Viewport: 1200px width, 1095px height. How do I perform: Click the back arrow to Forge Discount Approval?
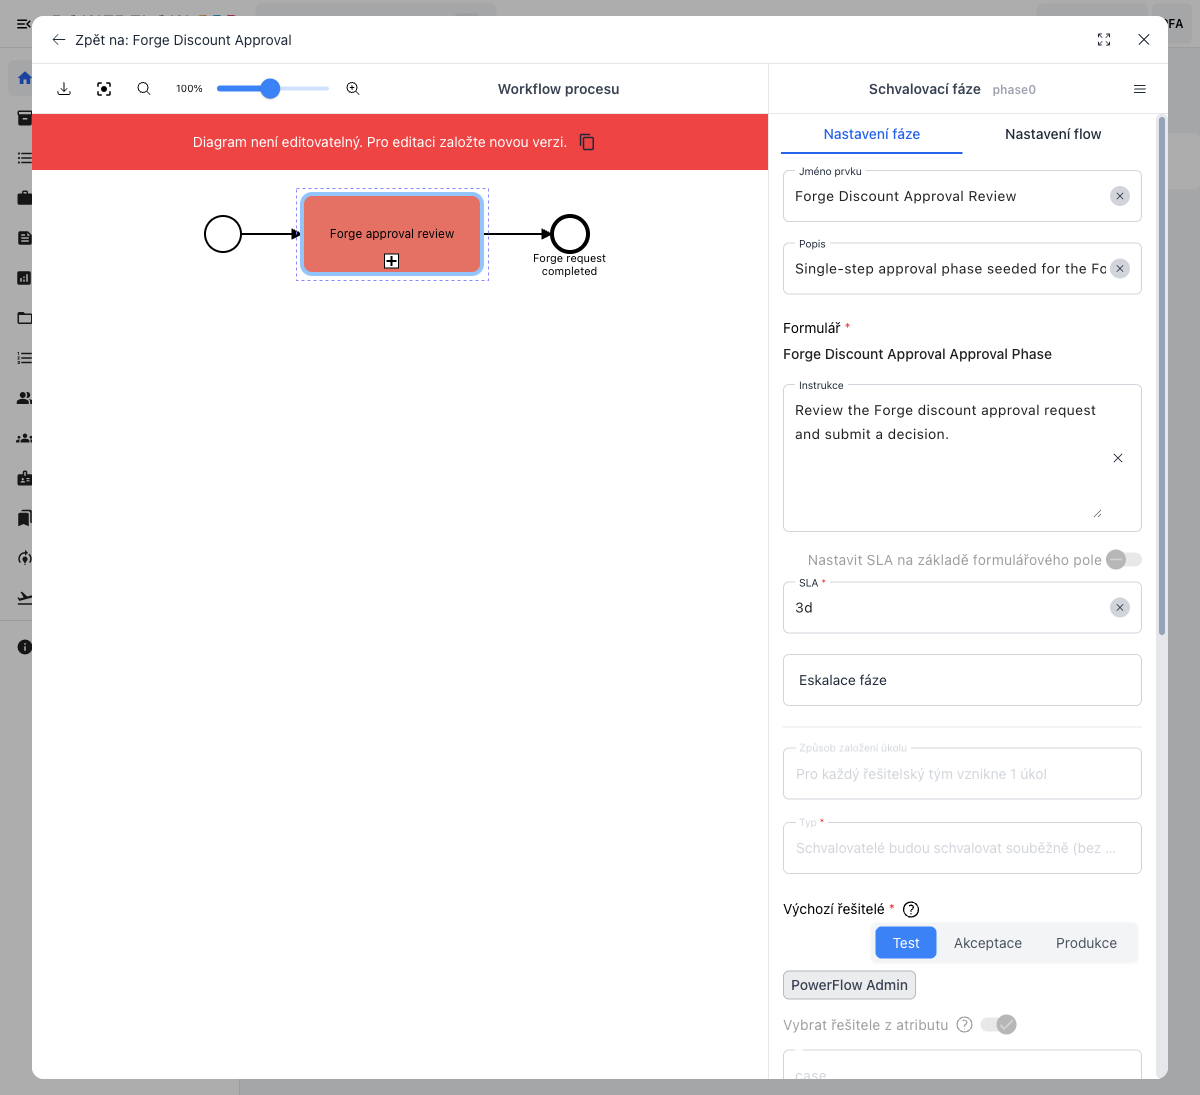coord(59,40)
